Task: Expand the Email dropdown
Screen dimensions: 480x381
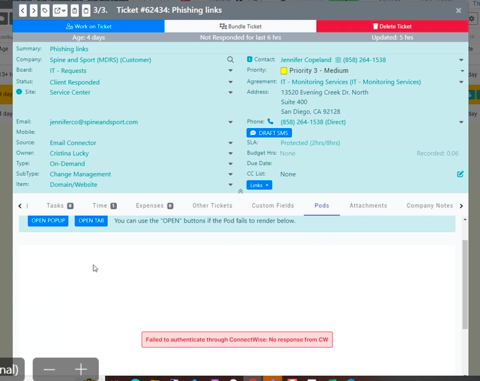Action: 230,122
